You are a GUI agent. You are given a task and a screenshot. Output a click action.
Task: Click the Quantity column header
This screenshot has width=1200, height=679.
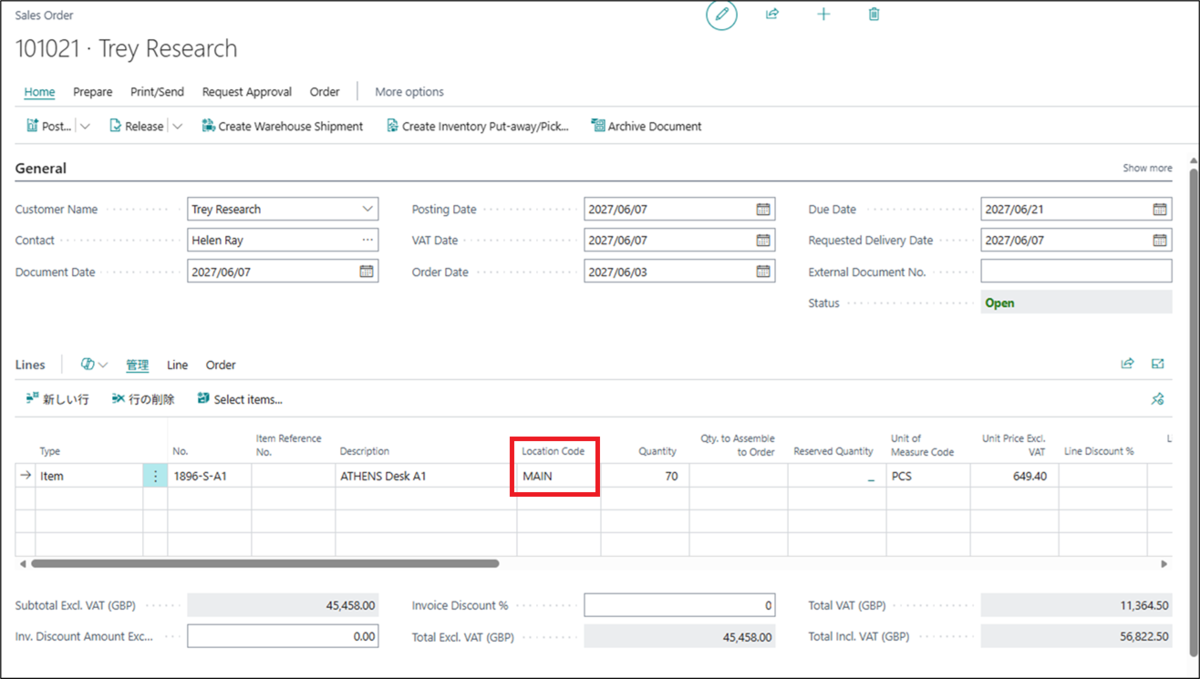657,452
